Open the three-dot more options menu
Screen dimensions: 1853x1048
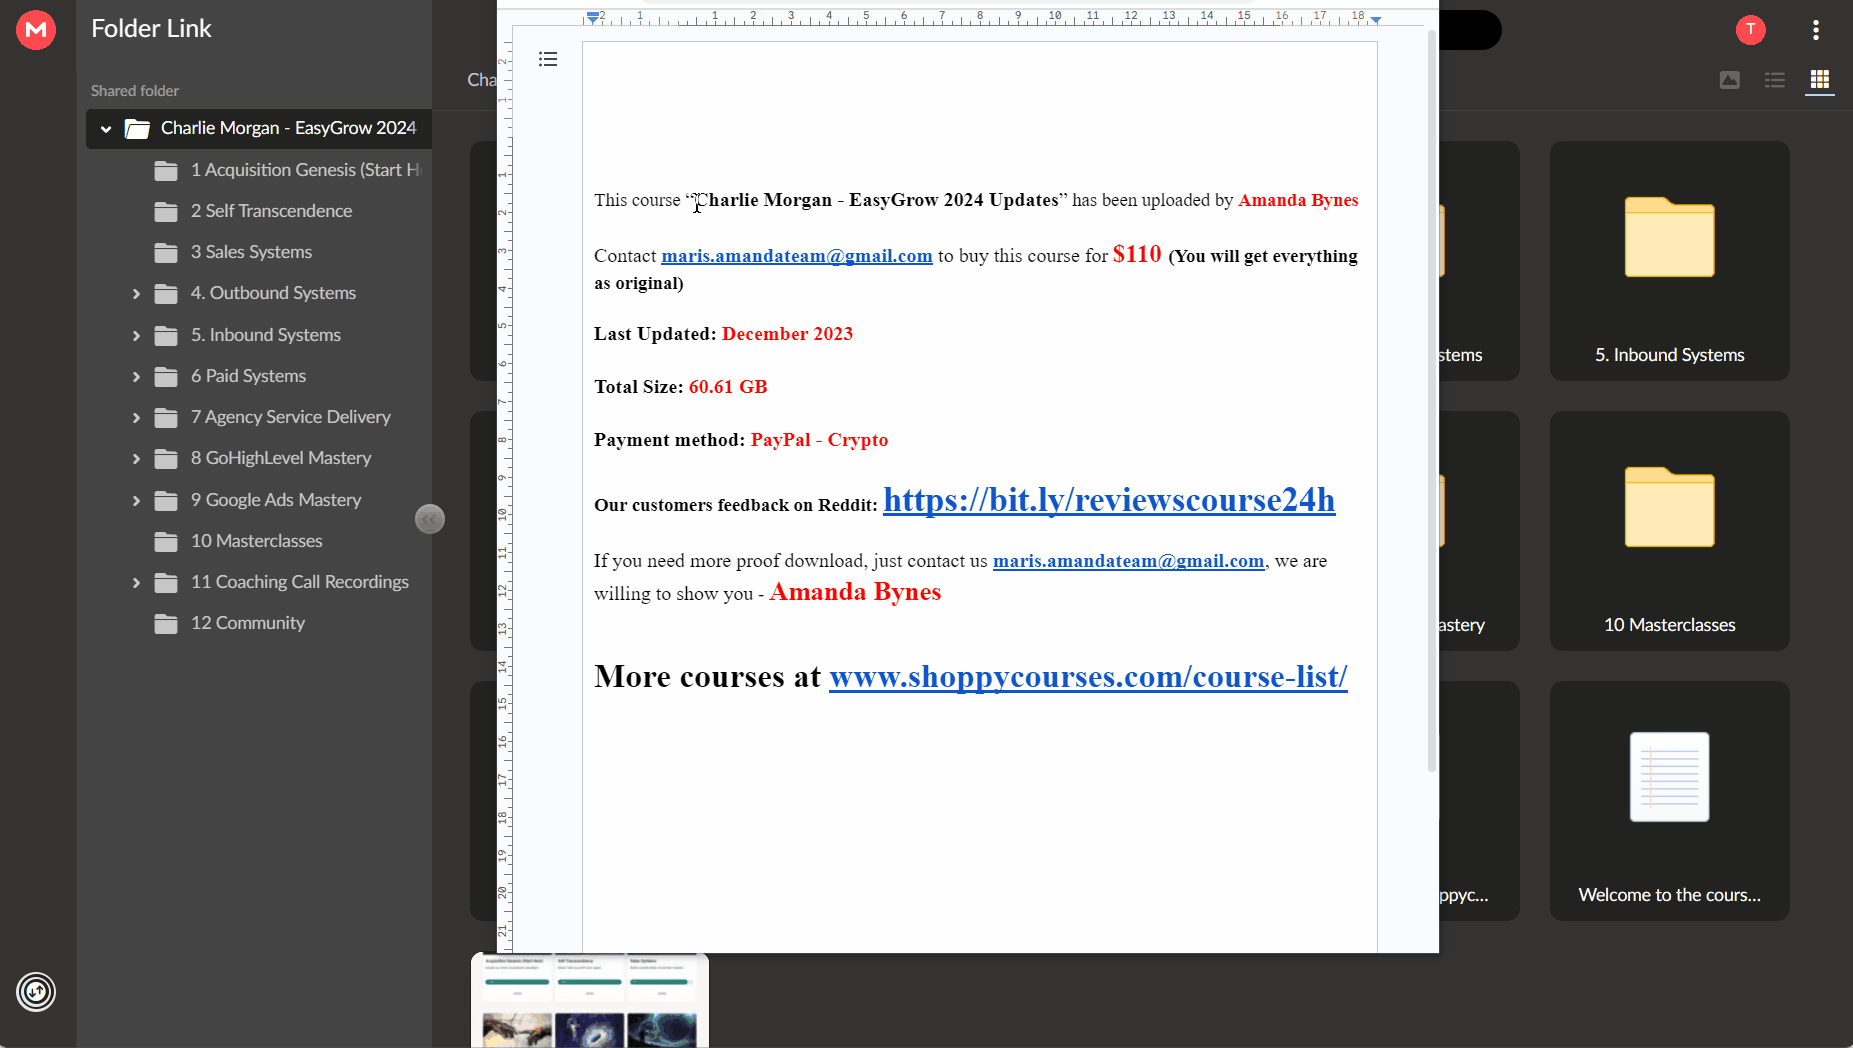[1816, 29]
